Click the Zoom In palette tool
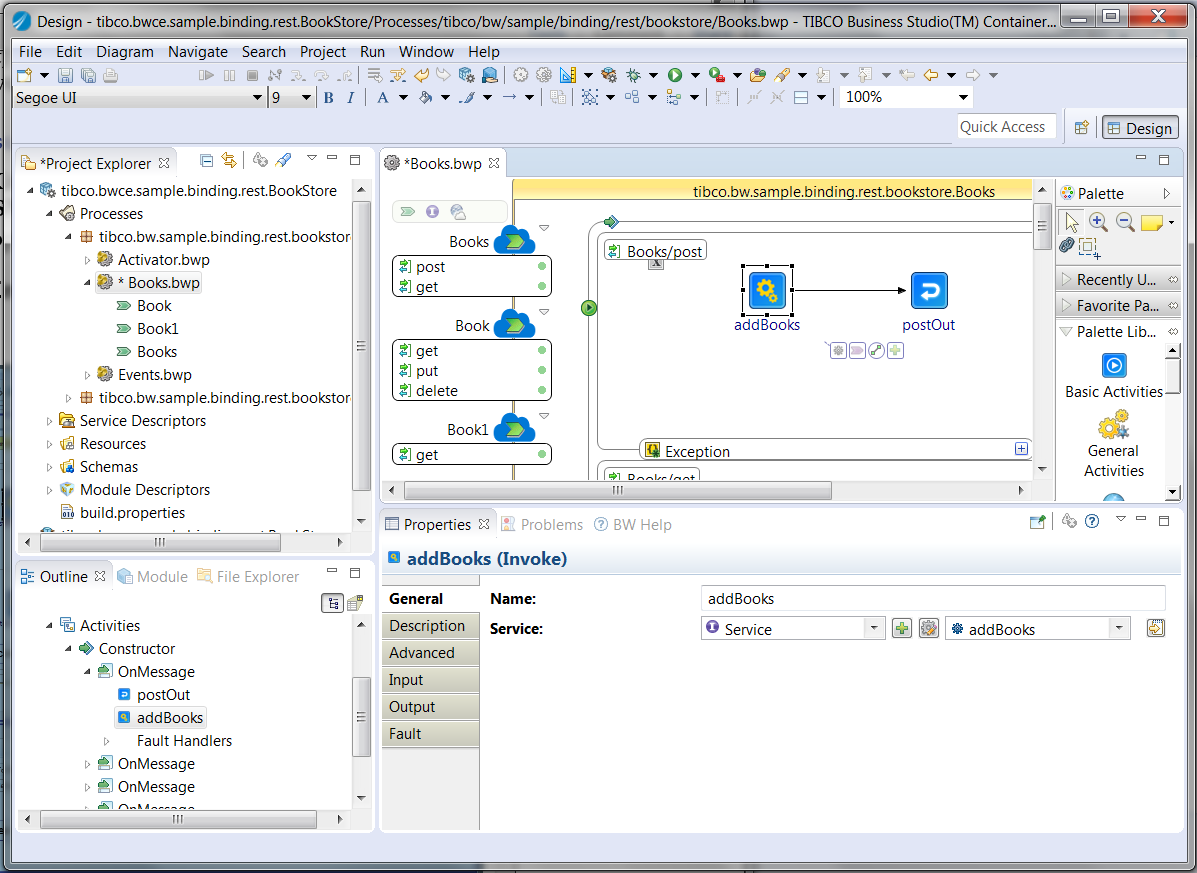 click(1098, 222)
